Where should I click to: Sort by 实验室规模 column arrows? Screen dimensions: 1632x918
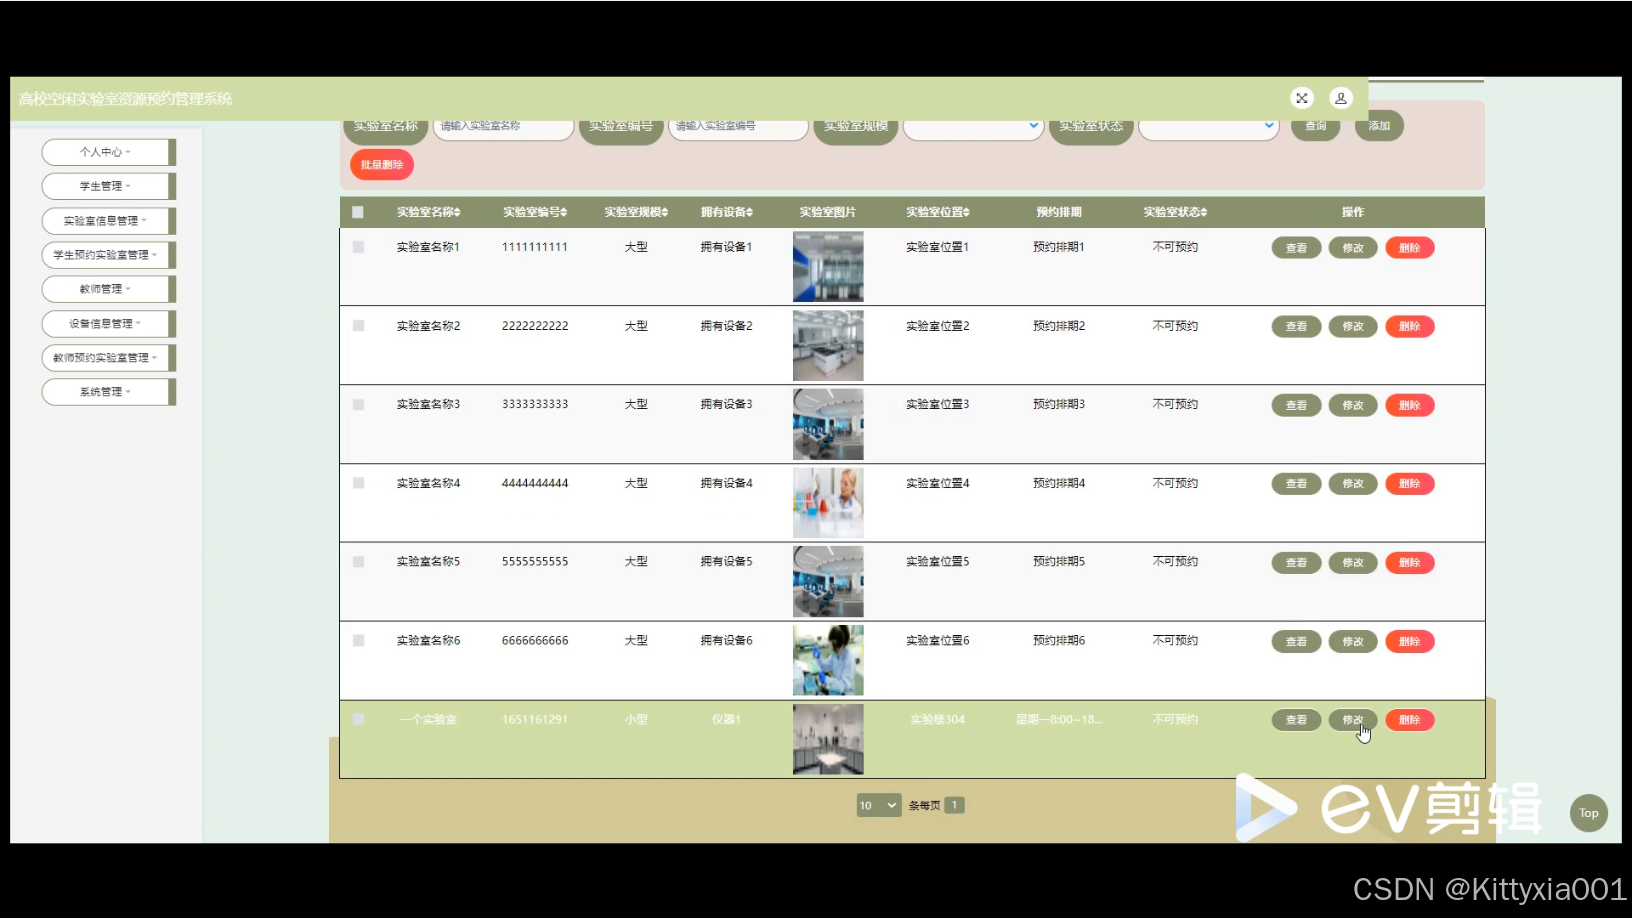pos(665,212)
